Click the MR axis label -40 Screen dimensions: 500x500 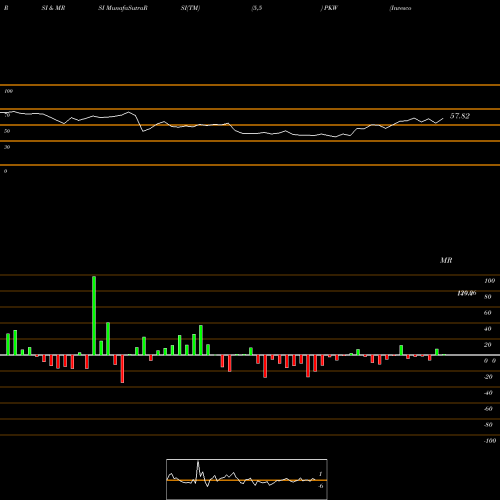[488, 393]
